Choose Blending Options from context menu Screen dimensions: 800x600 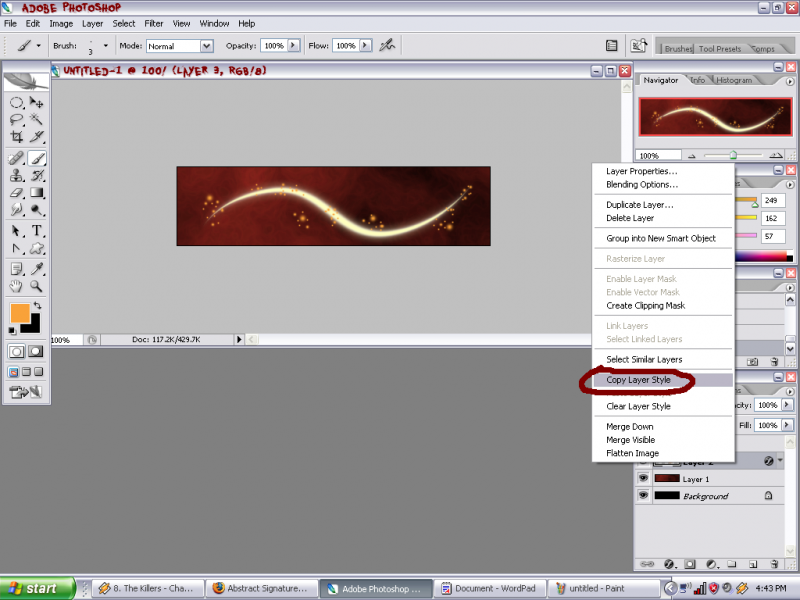(x=642, y=184)
